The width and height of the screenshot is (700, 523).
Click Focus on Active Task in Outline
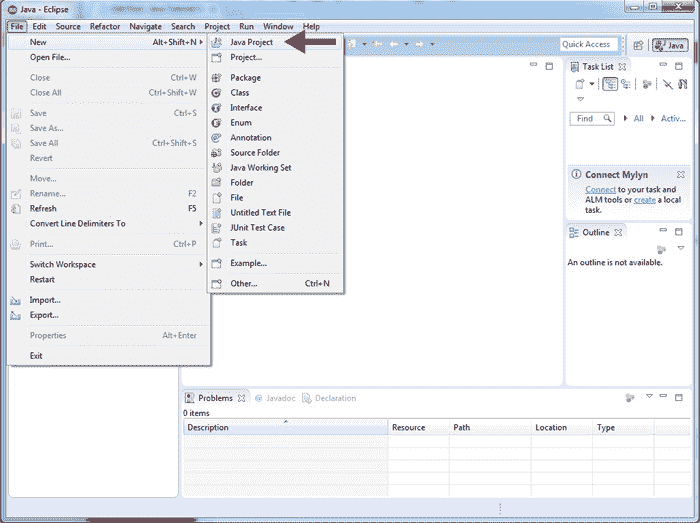[661, 249]
